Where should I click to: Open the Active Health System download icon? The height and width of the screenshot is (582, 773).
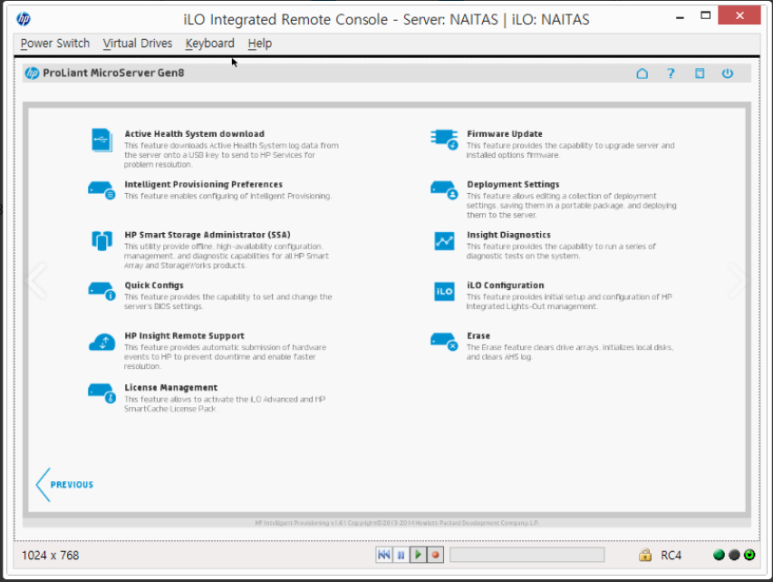point(102,140)
